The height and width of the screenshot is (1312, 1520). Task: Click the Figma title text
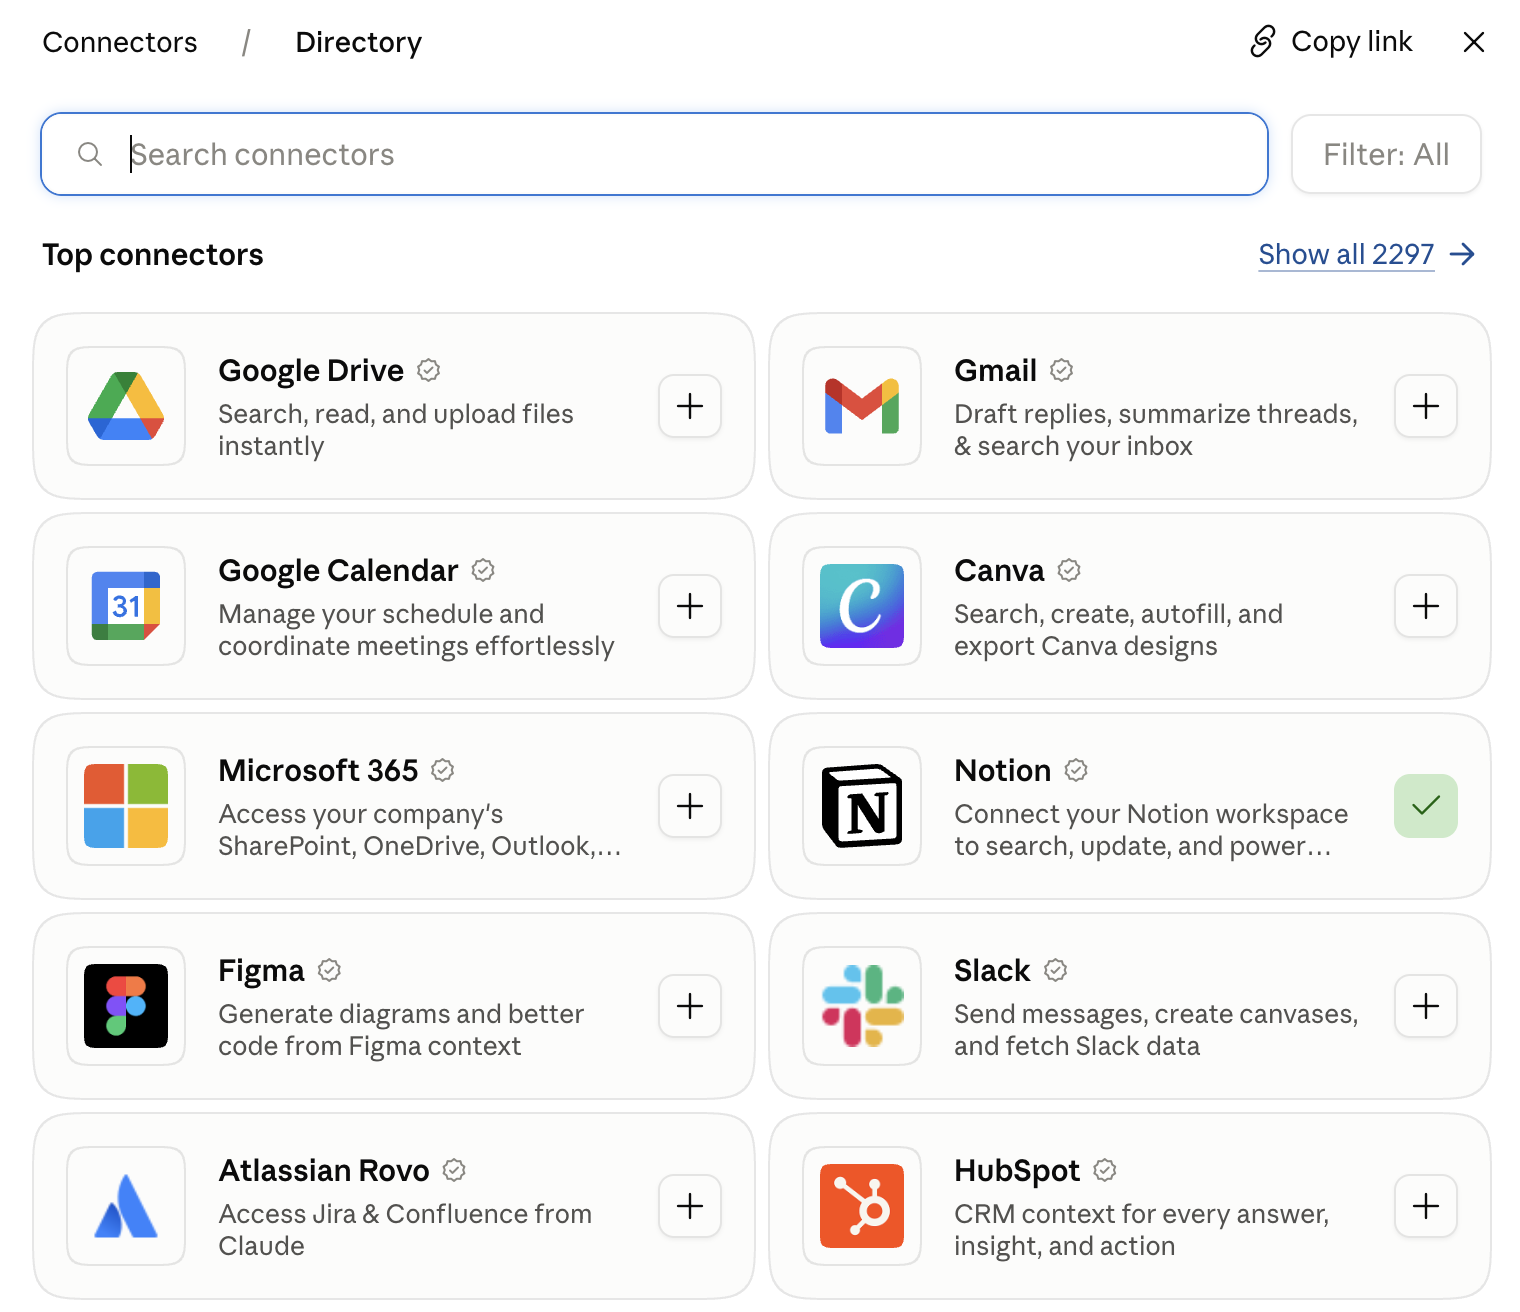[x=261, y=971]
